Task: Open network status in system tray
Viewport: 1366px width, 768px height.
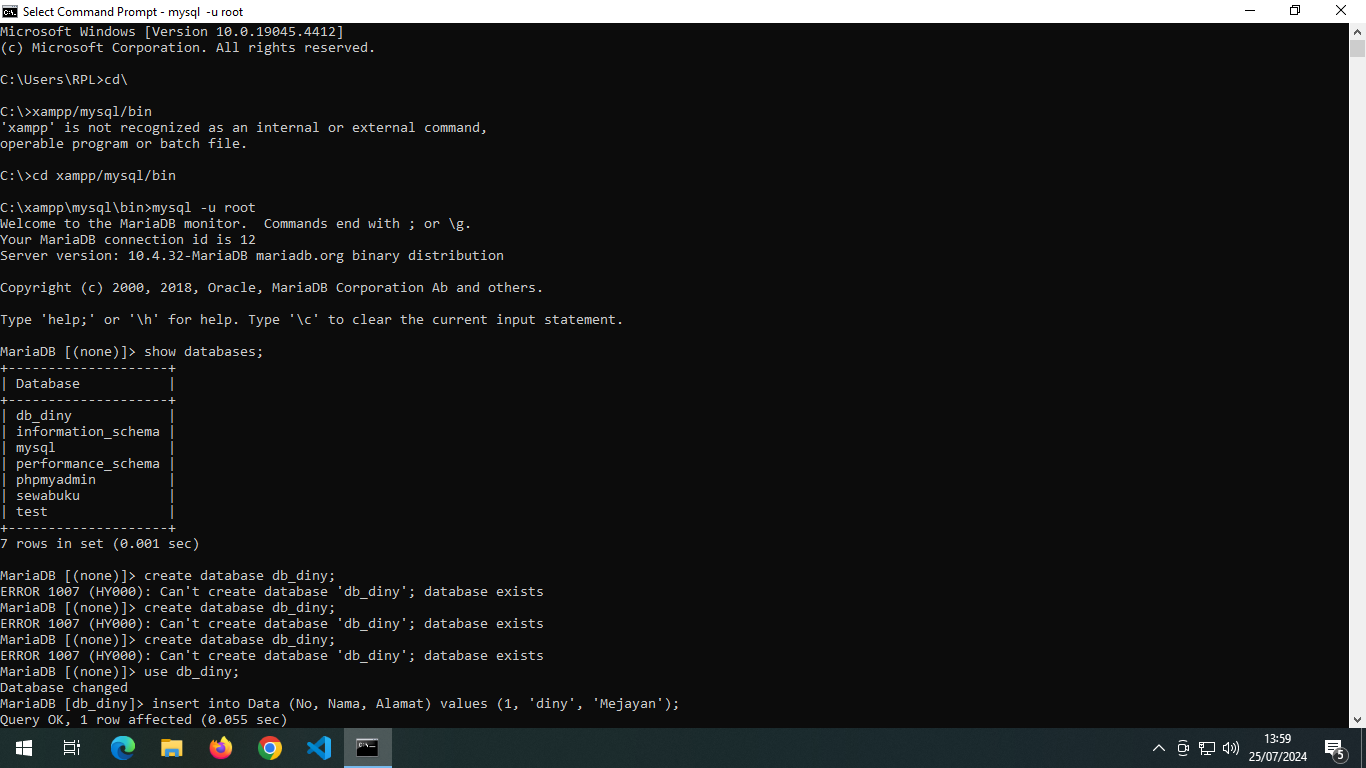Action: point(1207,748)
